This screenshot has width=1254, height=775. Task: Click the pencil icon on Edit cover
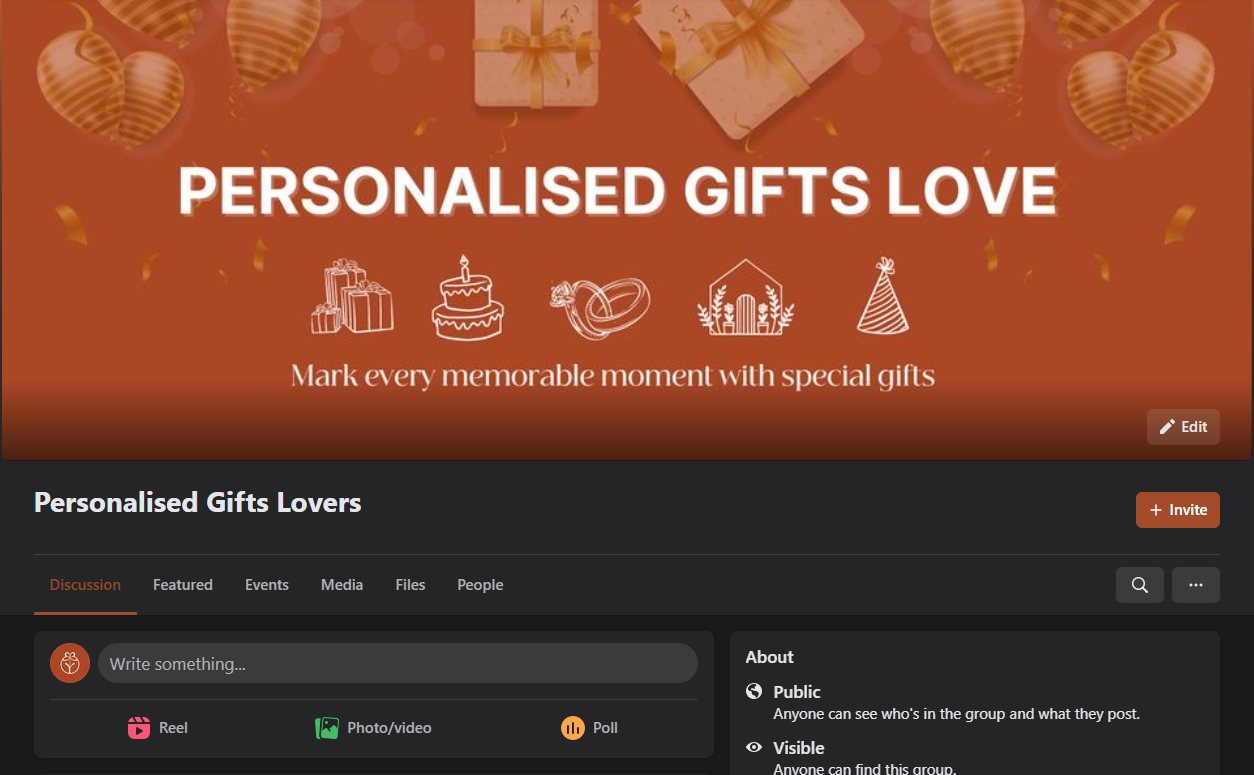[x=1167, y=427]
